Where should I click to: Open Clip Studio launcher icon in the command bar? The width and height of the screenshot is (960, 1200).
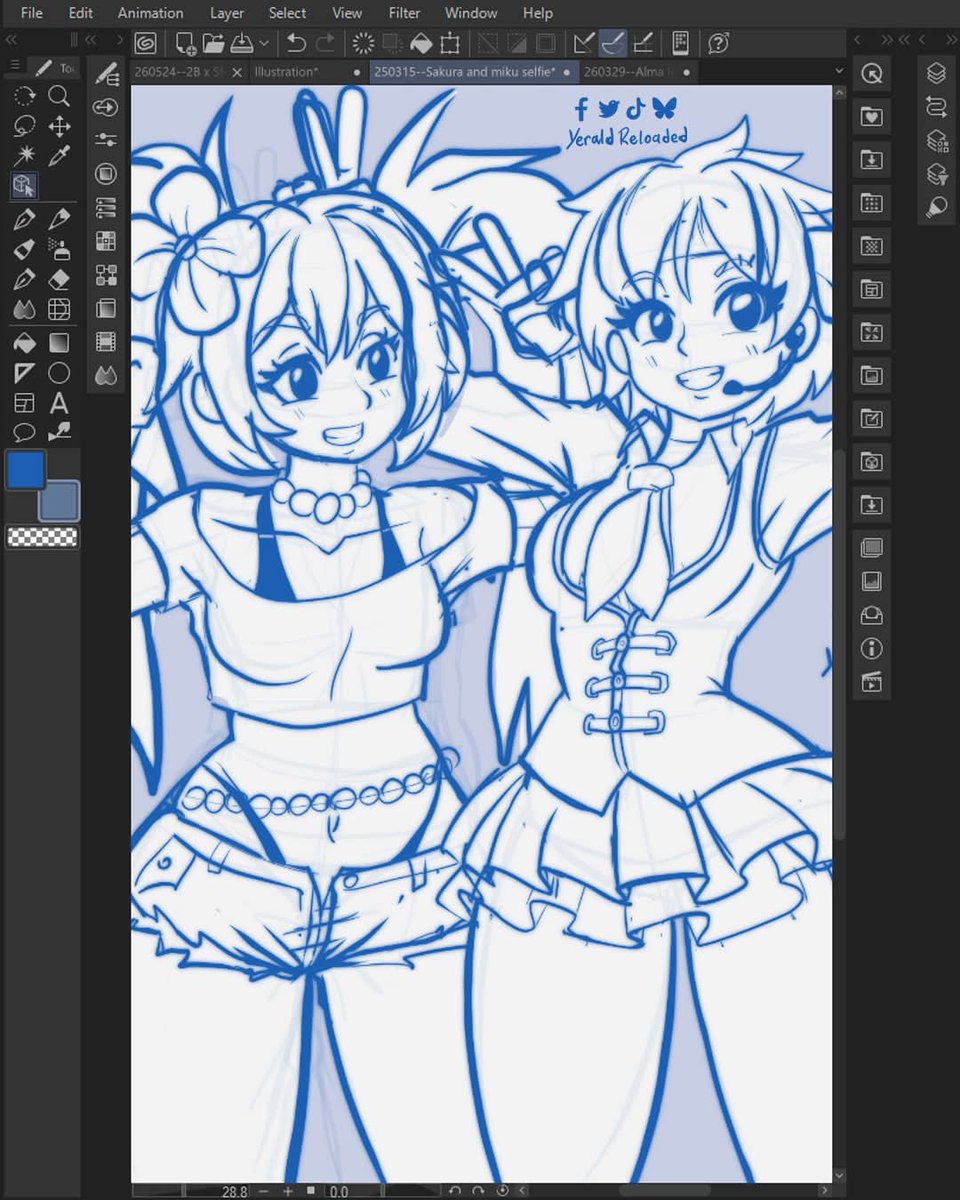(145, 43)
